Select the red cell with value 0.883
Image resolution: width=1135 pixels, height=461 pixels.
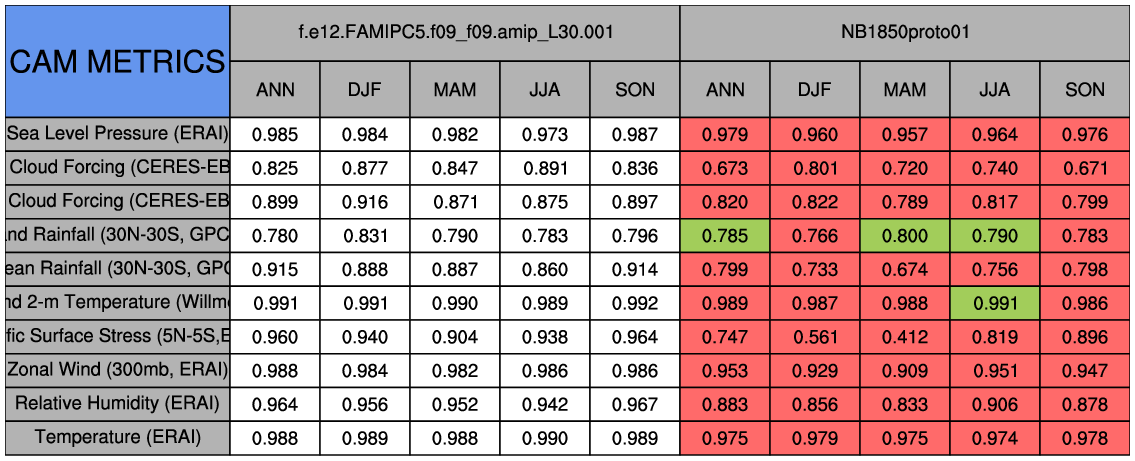[x=725, y=404]
